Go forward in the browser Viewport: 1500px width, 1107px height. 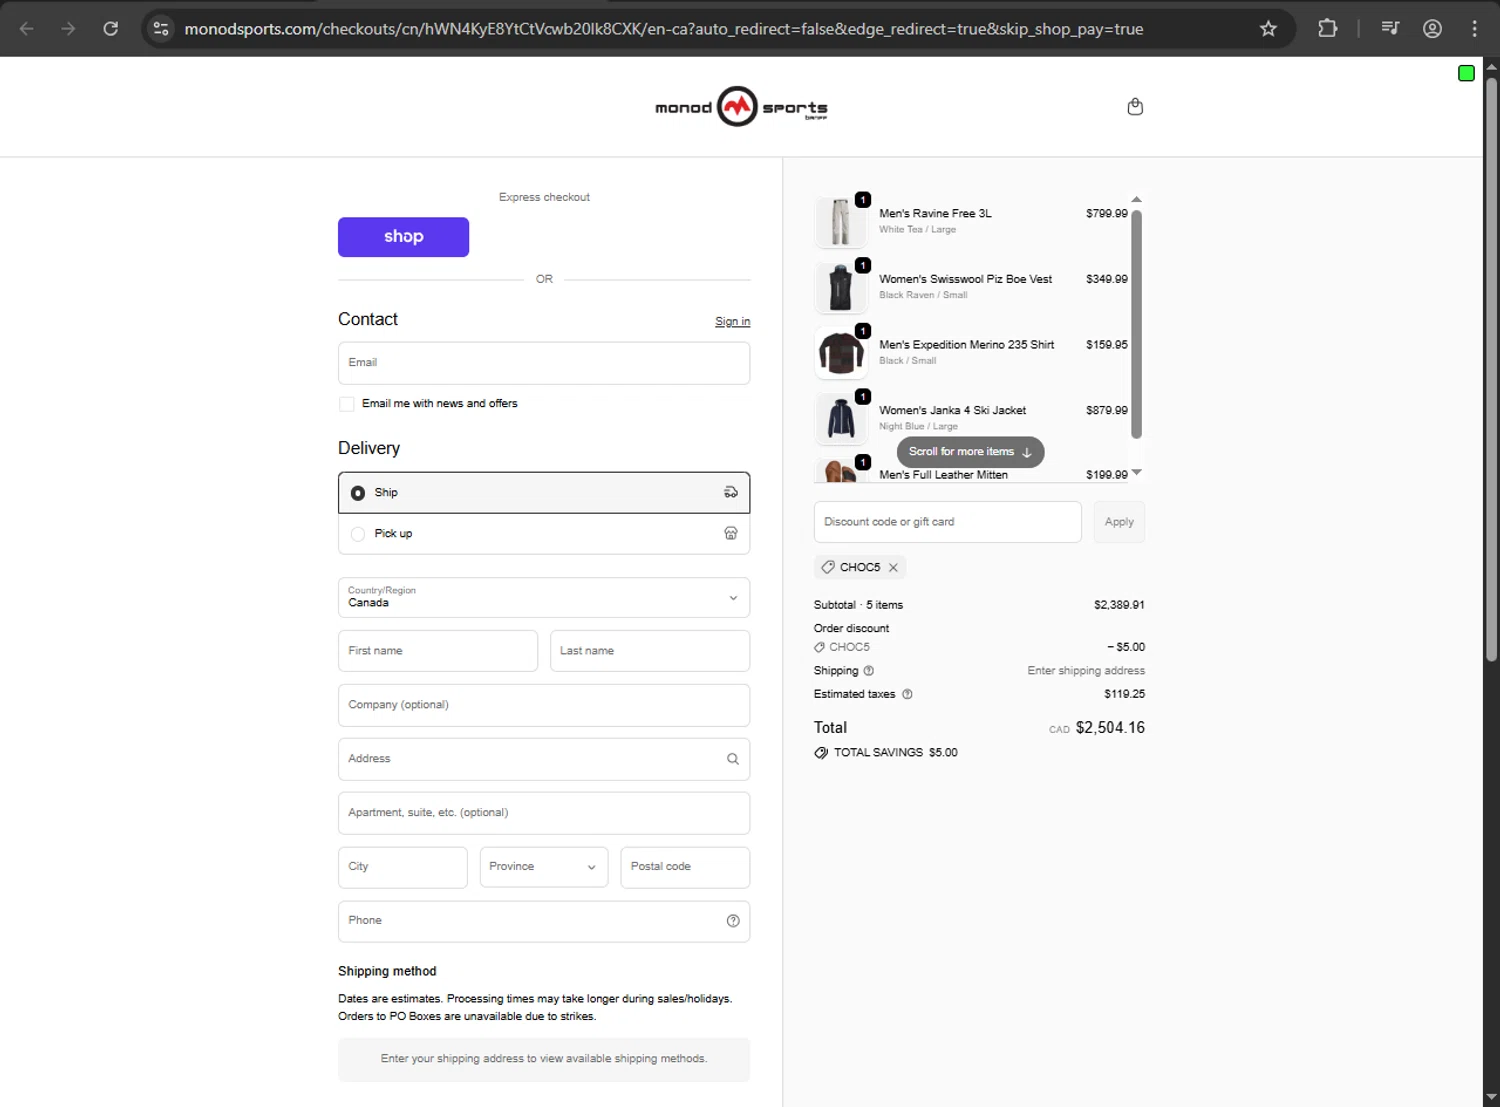point(68,28)
